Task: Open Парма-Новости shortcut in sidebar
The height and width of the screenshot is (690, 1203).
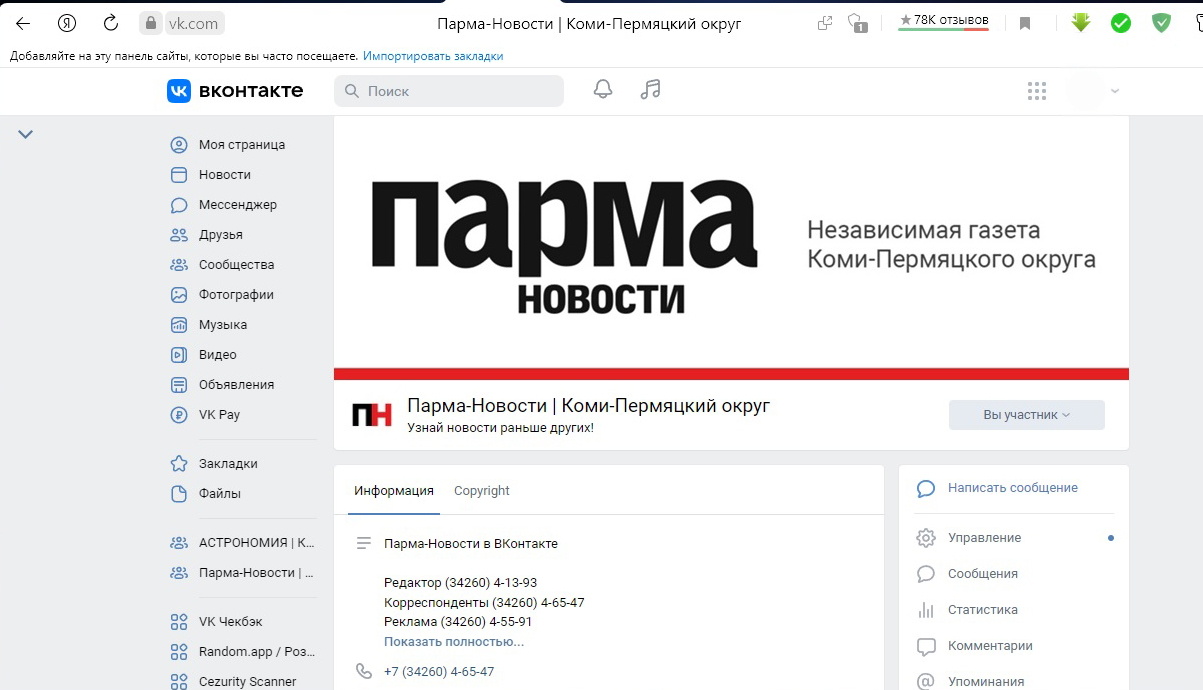Action: coord(241,573)
